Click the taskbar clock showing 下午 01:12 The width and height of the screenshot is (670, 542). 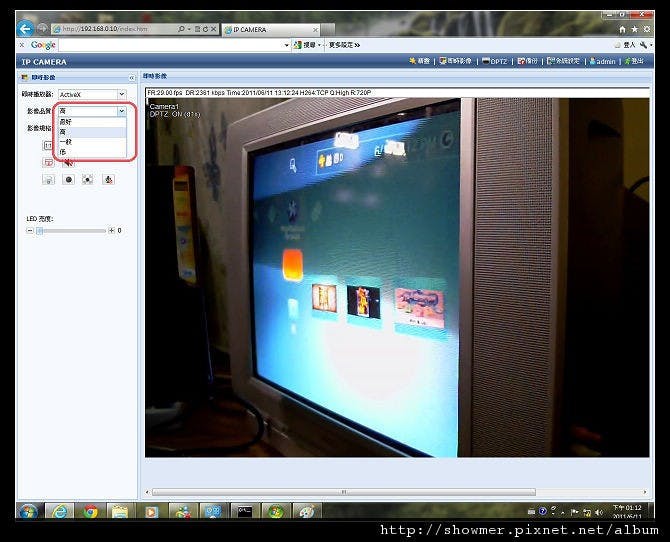click(x=627, y=511)
